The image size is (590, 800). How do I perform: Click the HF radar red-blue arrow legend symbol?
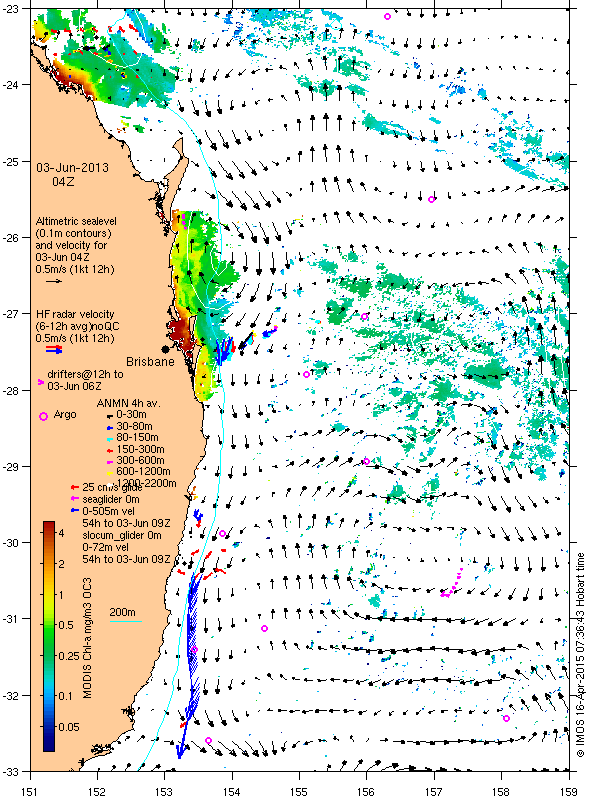54,350
